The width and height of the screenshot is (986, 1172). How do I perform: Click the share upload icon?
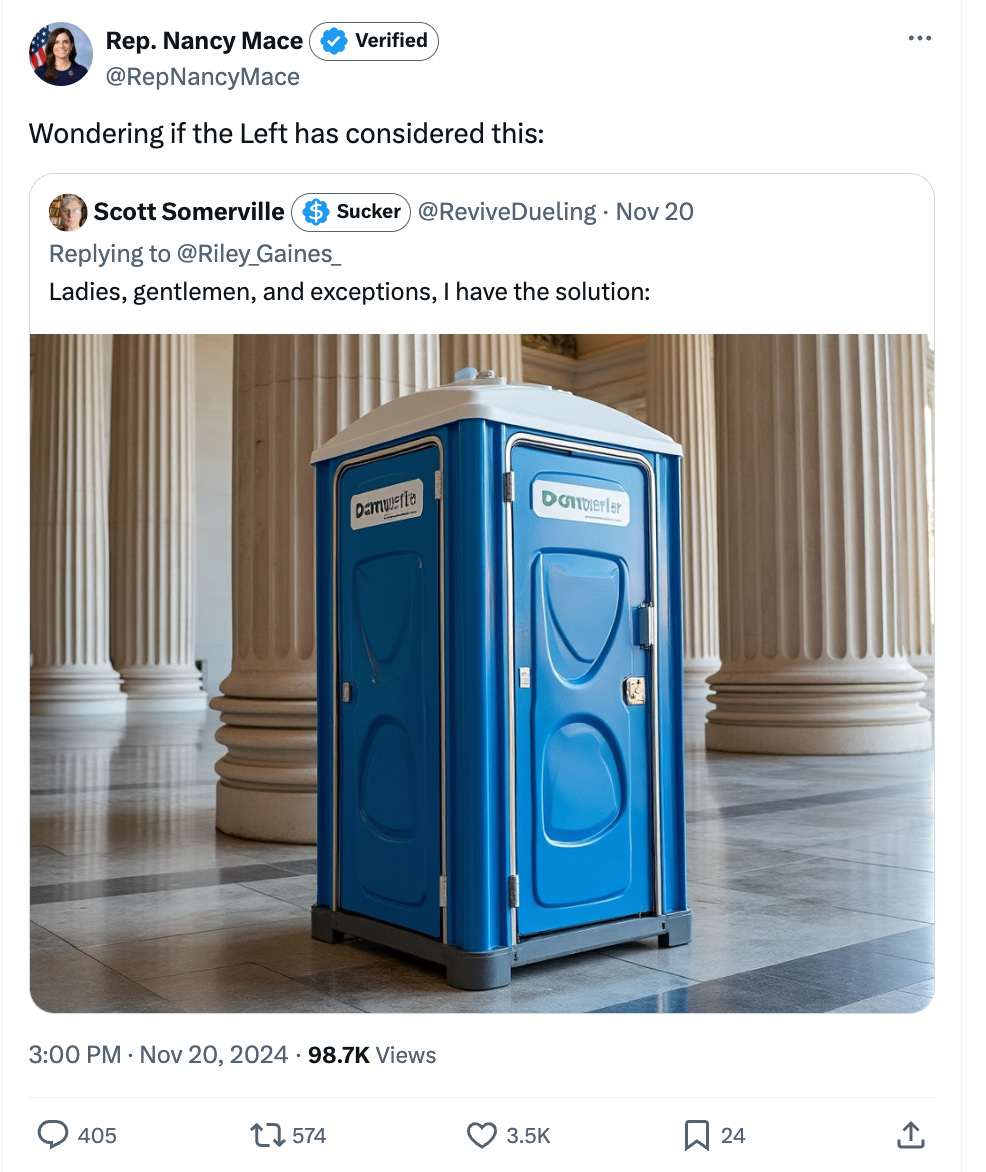910,1135
